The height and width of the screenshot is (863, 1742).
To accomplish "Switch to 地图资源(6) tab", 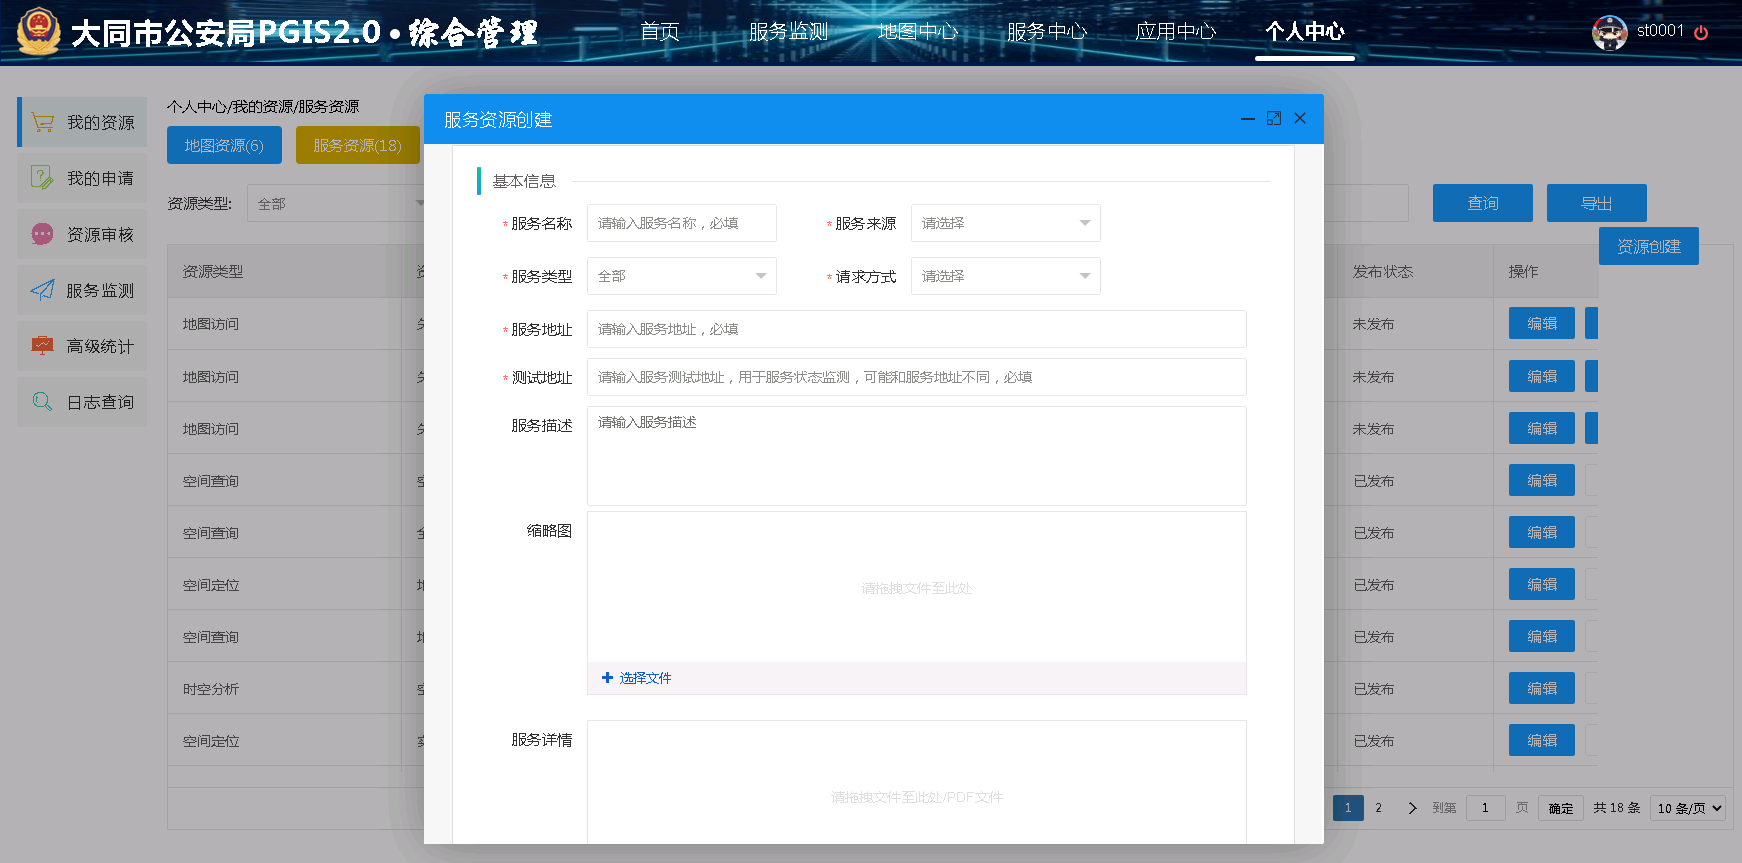I will click(x=224, y=145).
